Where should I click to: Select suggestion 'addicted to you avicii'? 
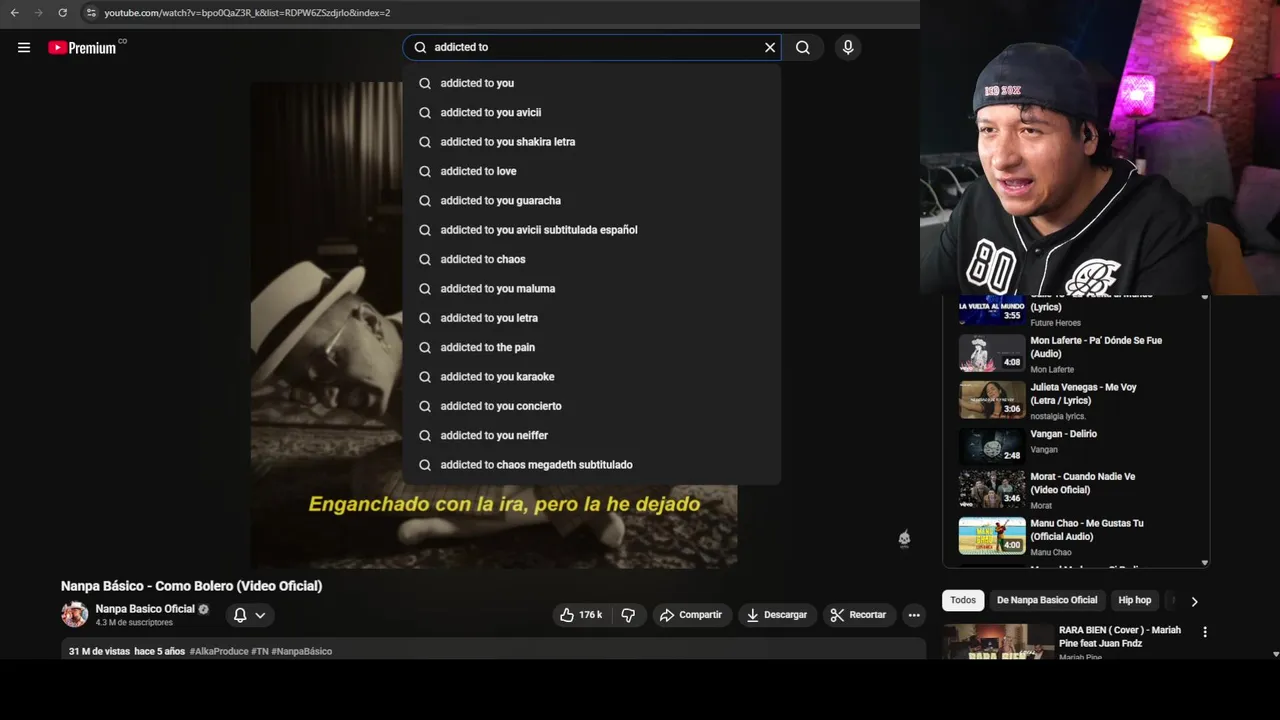coord(592,112)
